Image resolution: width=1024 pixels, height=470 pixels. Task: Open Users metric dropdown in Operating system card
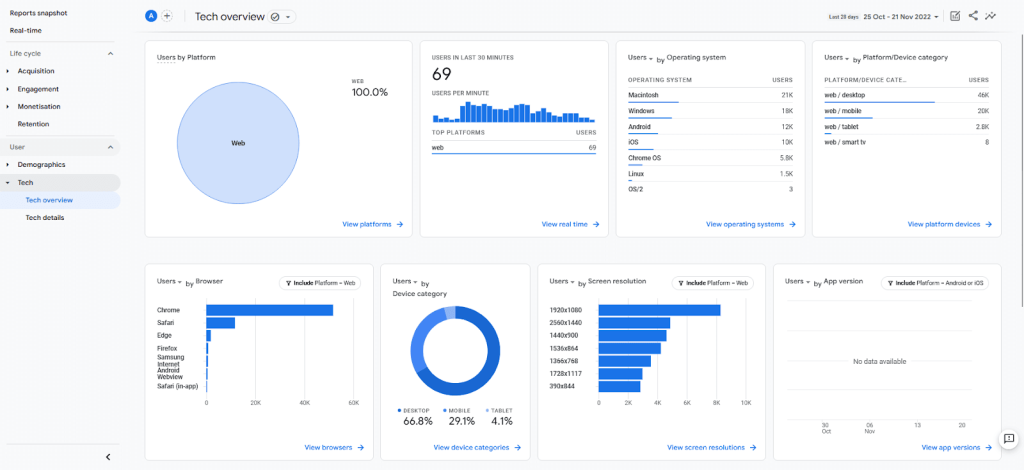[641, 57]
